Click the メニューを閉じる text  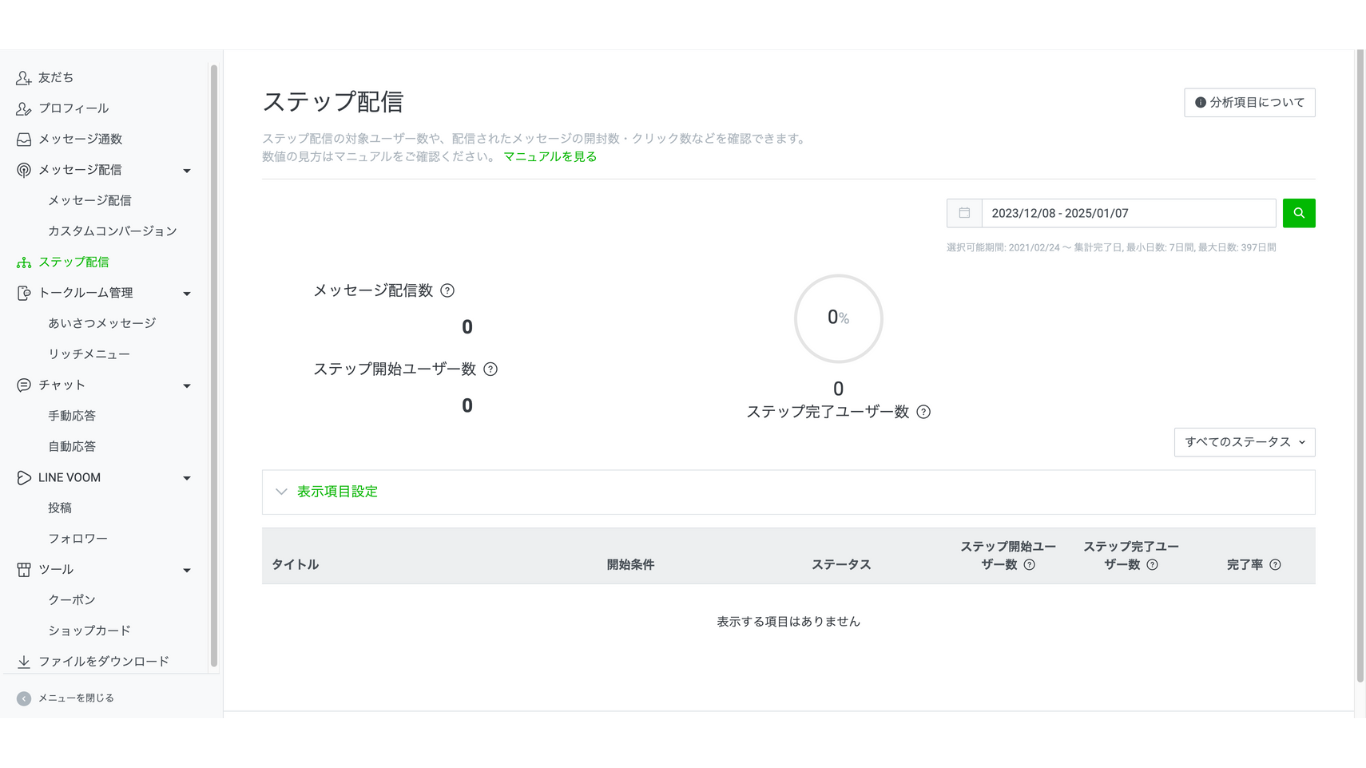coord(76,698)
